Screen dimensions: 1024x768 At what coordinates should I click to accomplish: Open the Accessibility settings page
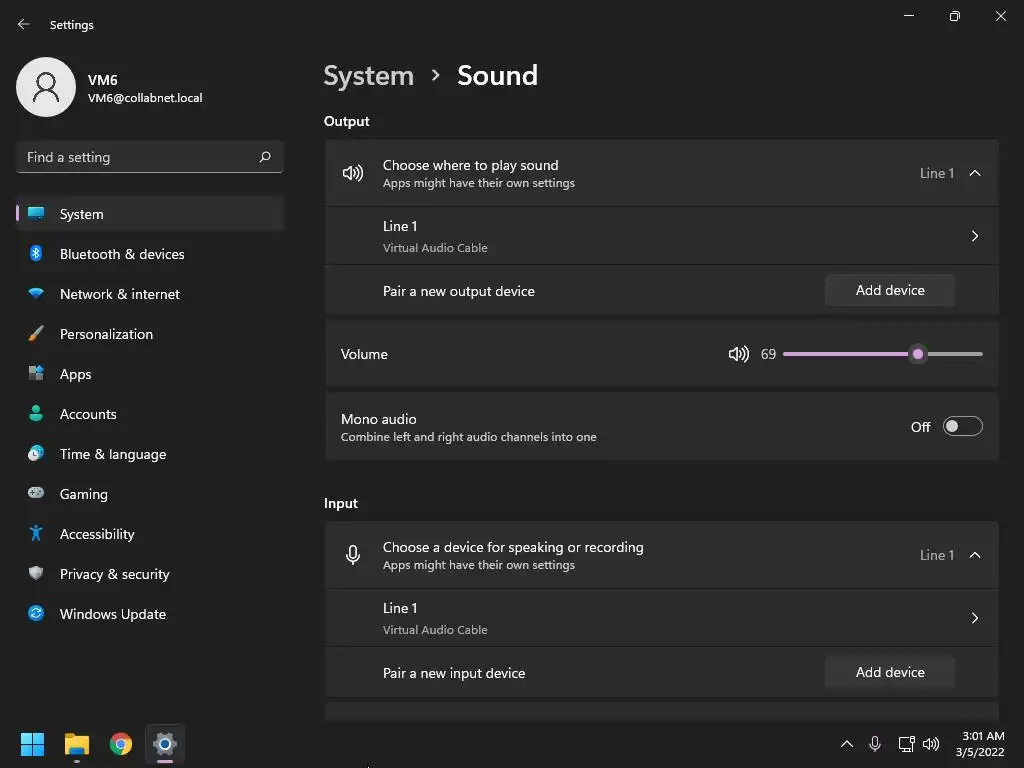pos(97,534)
